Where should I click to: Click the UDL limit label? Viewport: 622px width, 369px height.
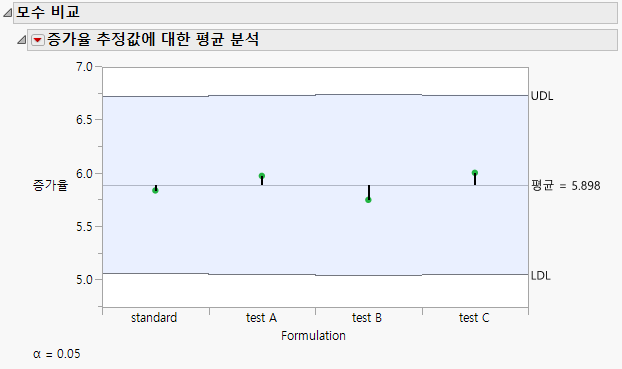pyautogui.click(x=542, y=96)
